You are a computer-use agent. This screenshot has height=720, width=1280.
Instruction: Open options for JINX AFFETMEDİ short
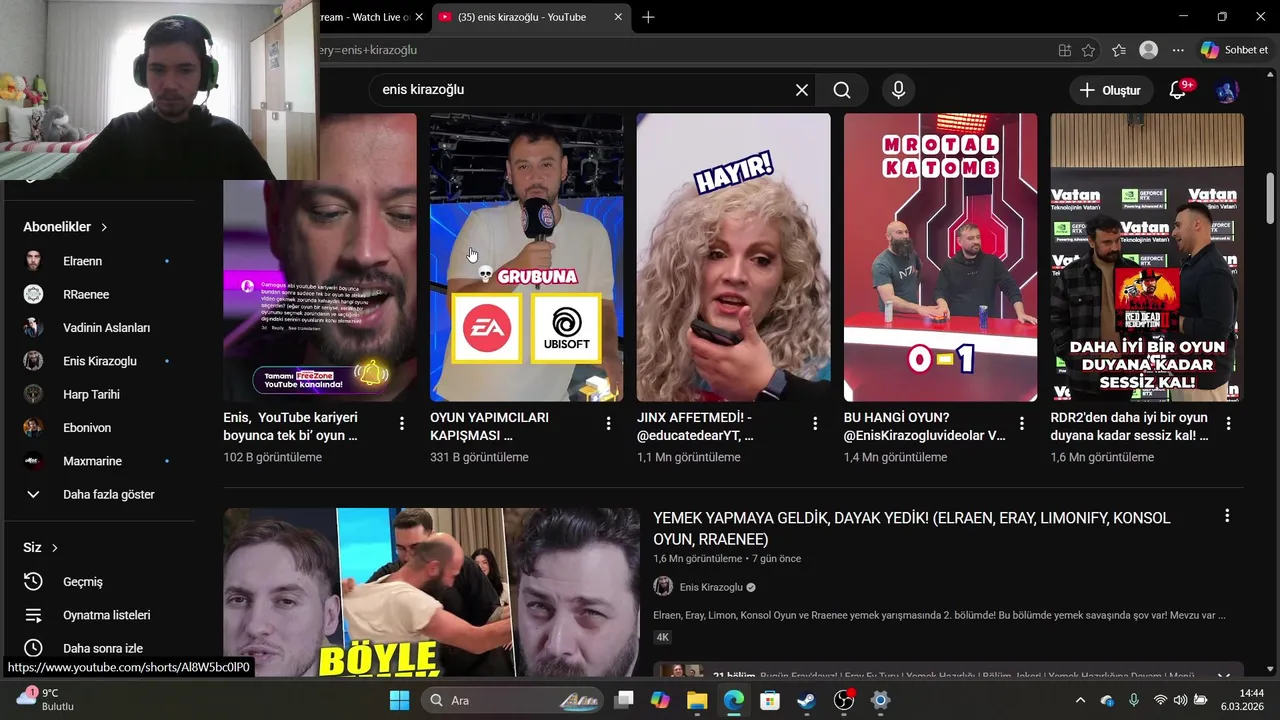pos(815,424)
